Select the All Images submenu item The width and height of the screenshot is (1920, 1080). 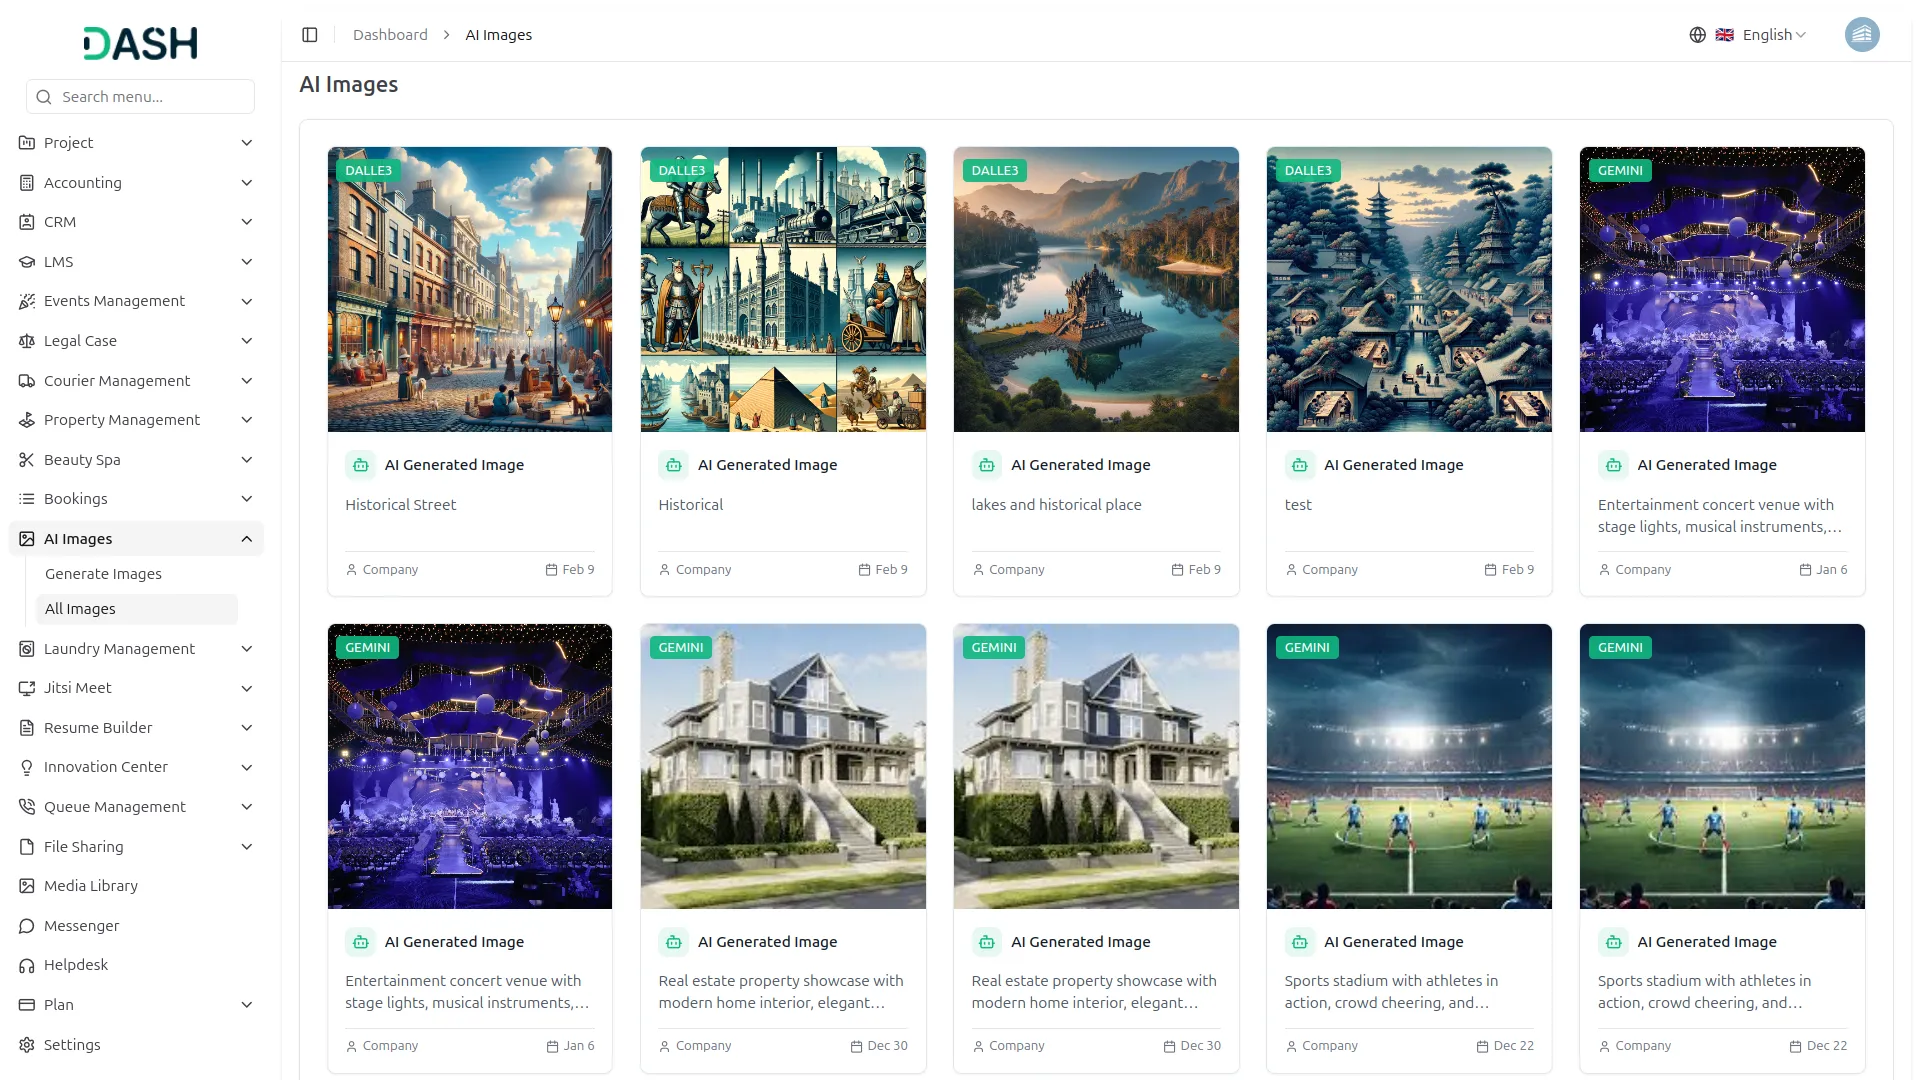tap(80, 609)
